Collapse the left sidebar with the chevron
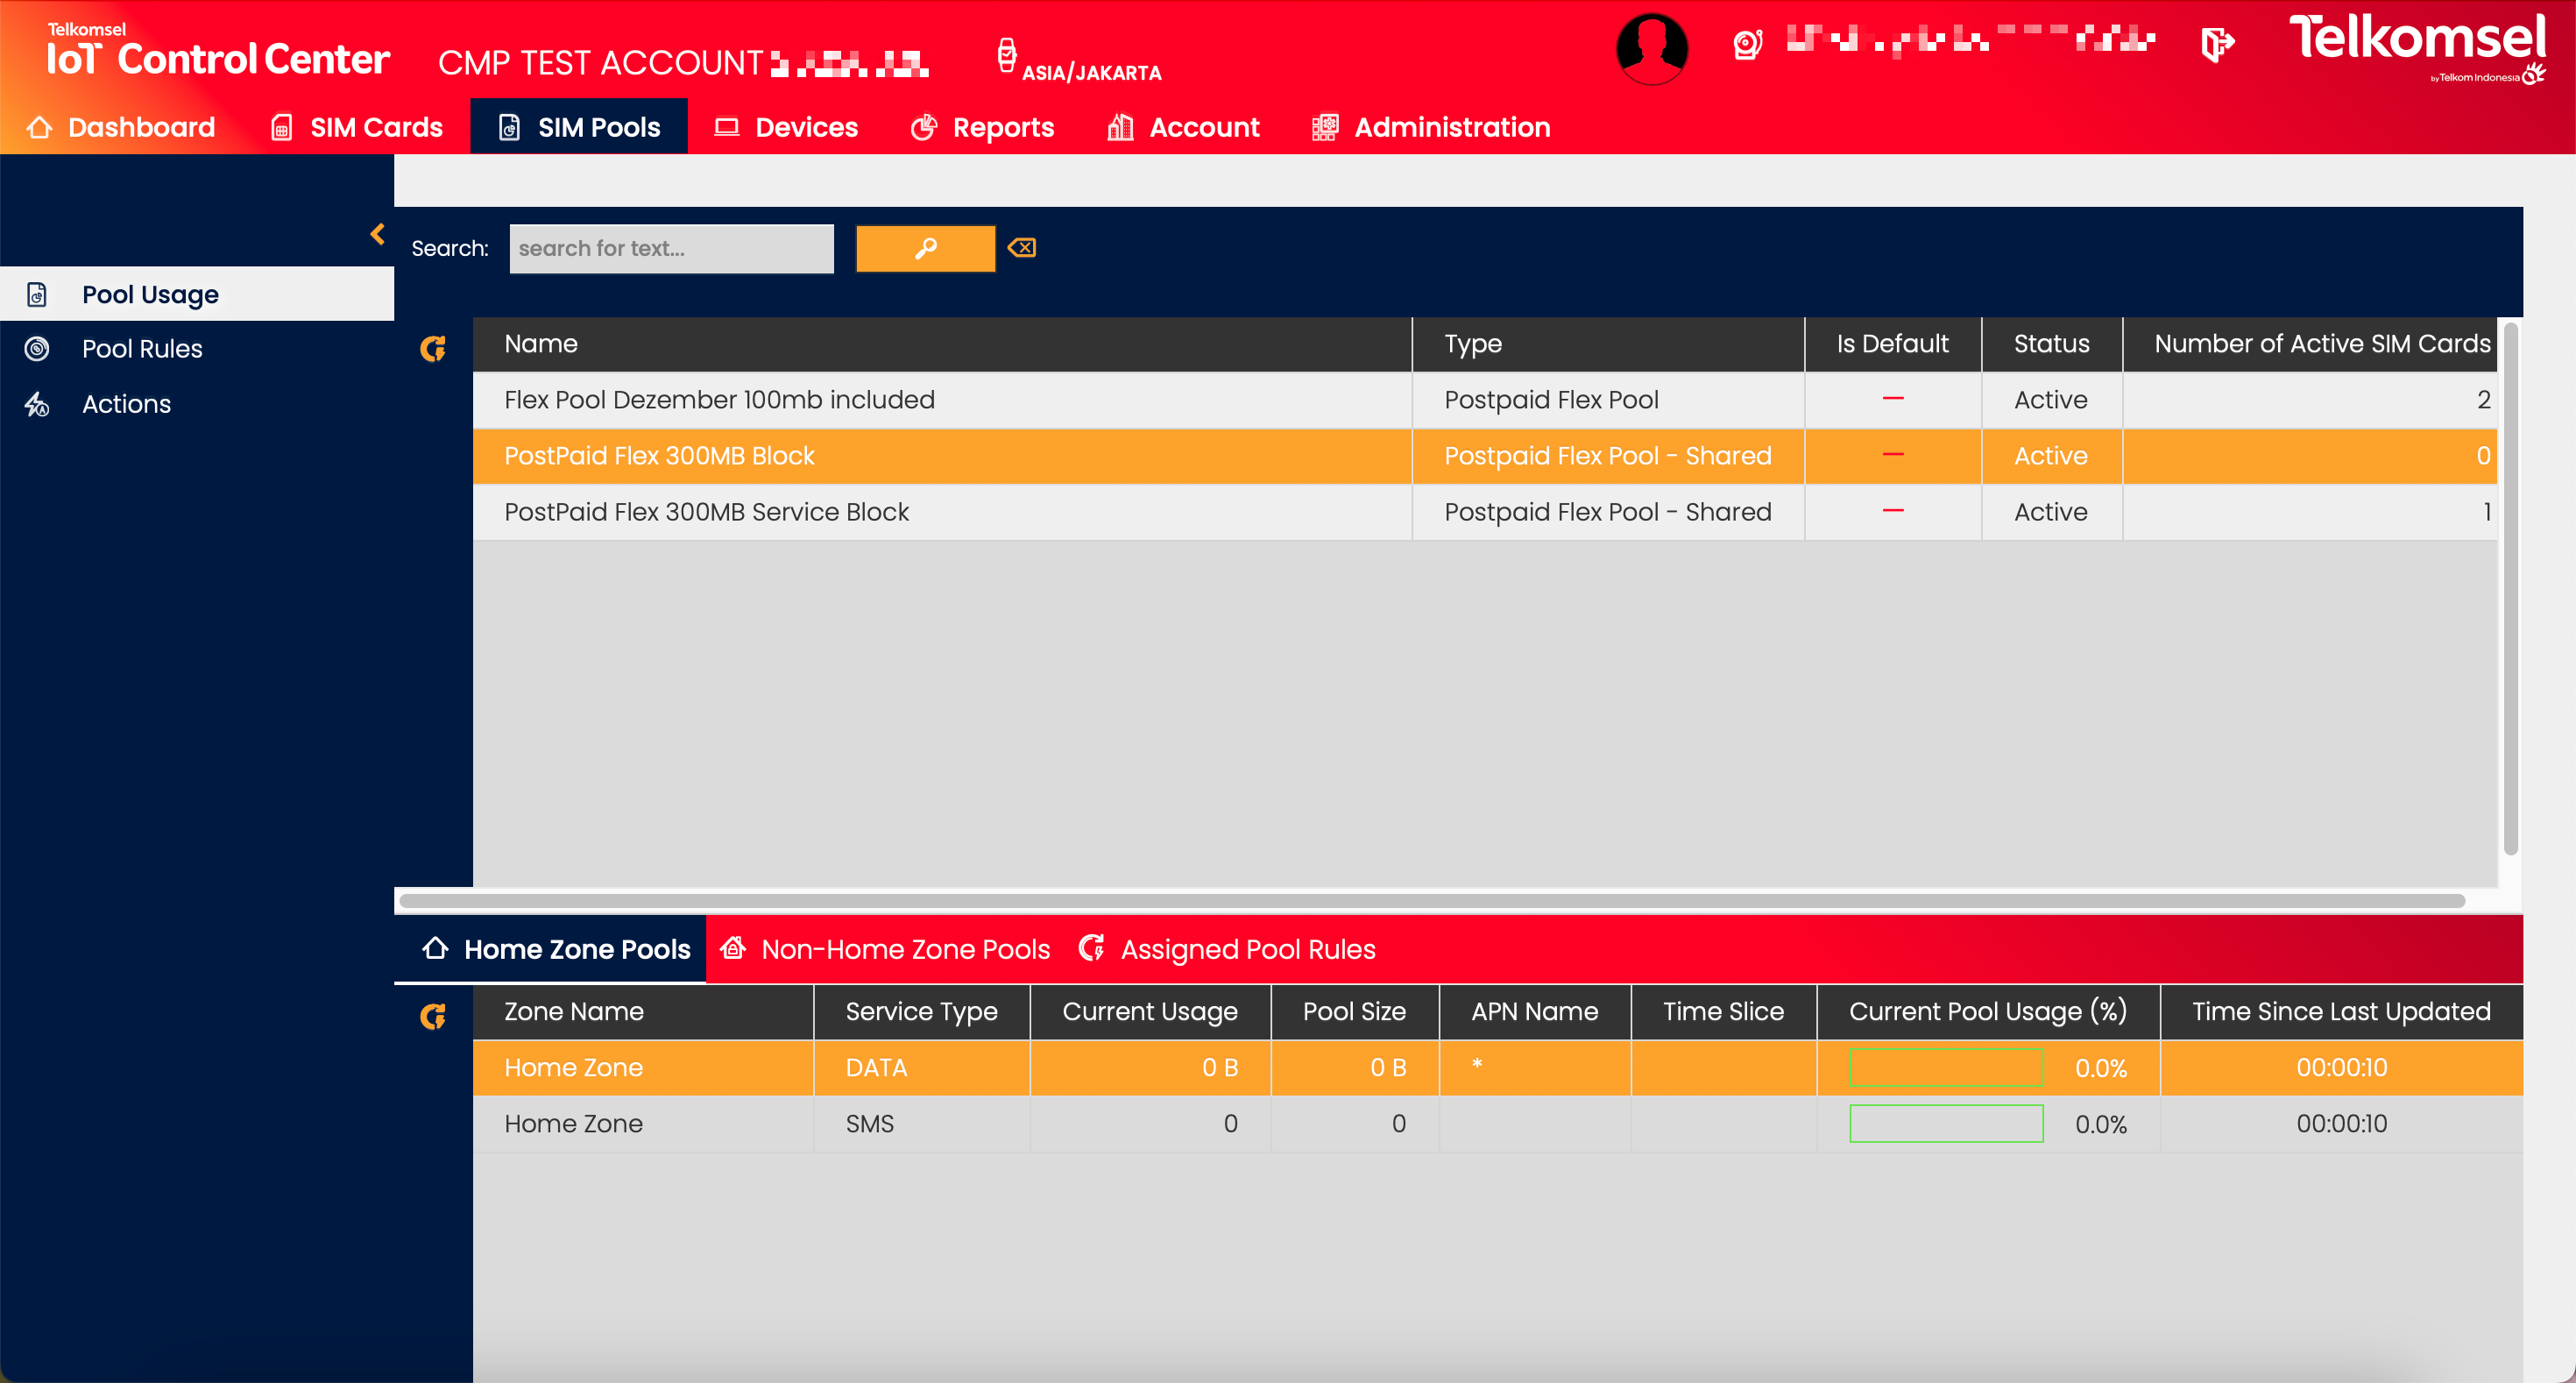Image resolution: width=2576 pixels, height=1383 pixels. point(377,234)
